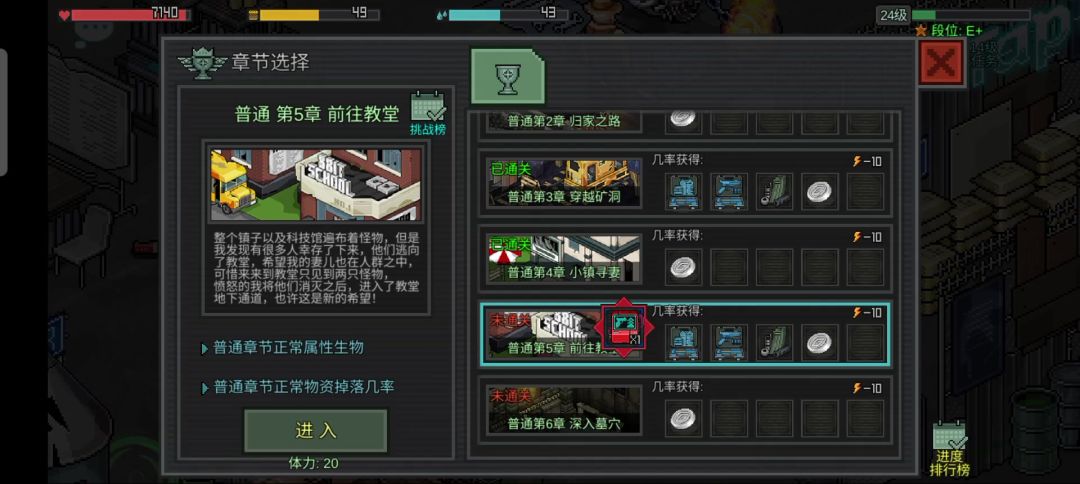Select the trophy tab
Viewport: 1080px width, 484px height.
(x=507, y=77)
